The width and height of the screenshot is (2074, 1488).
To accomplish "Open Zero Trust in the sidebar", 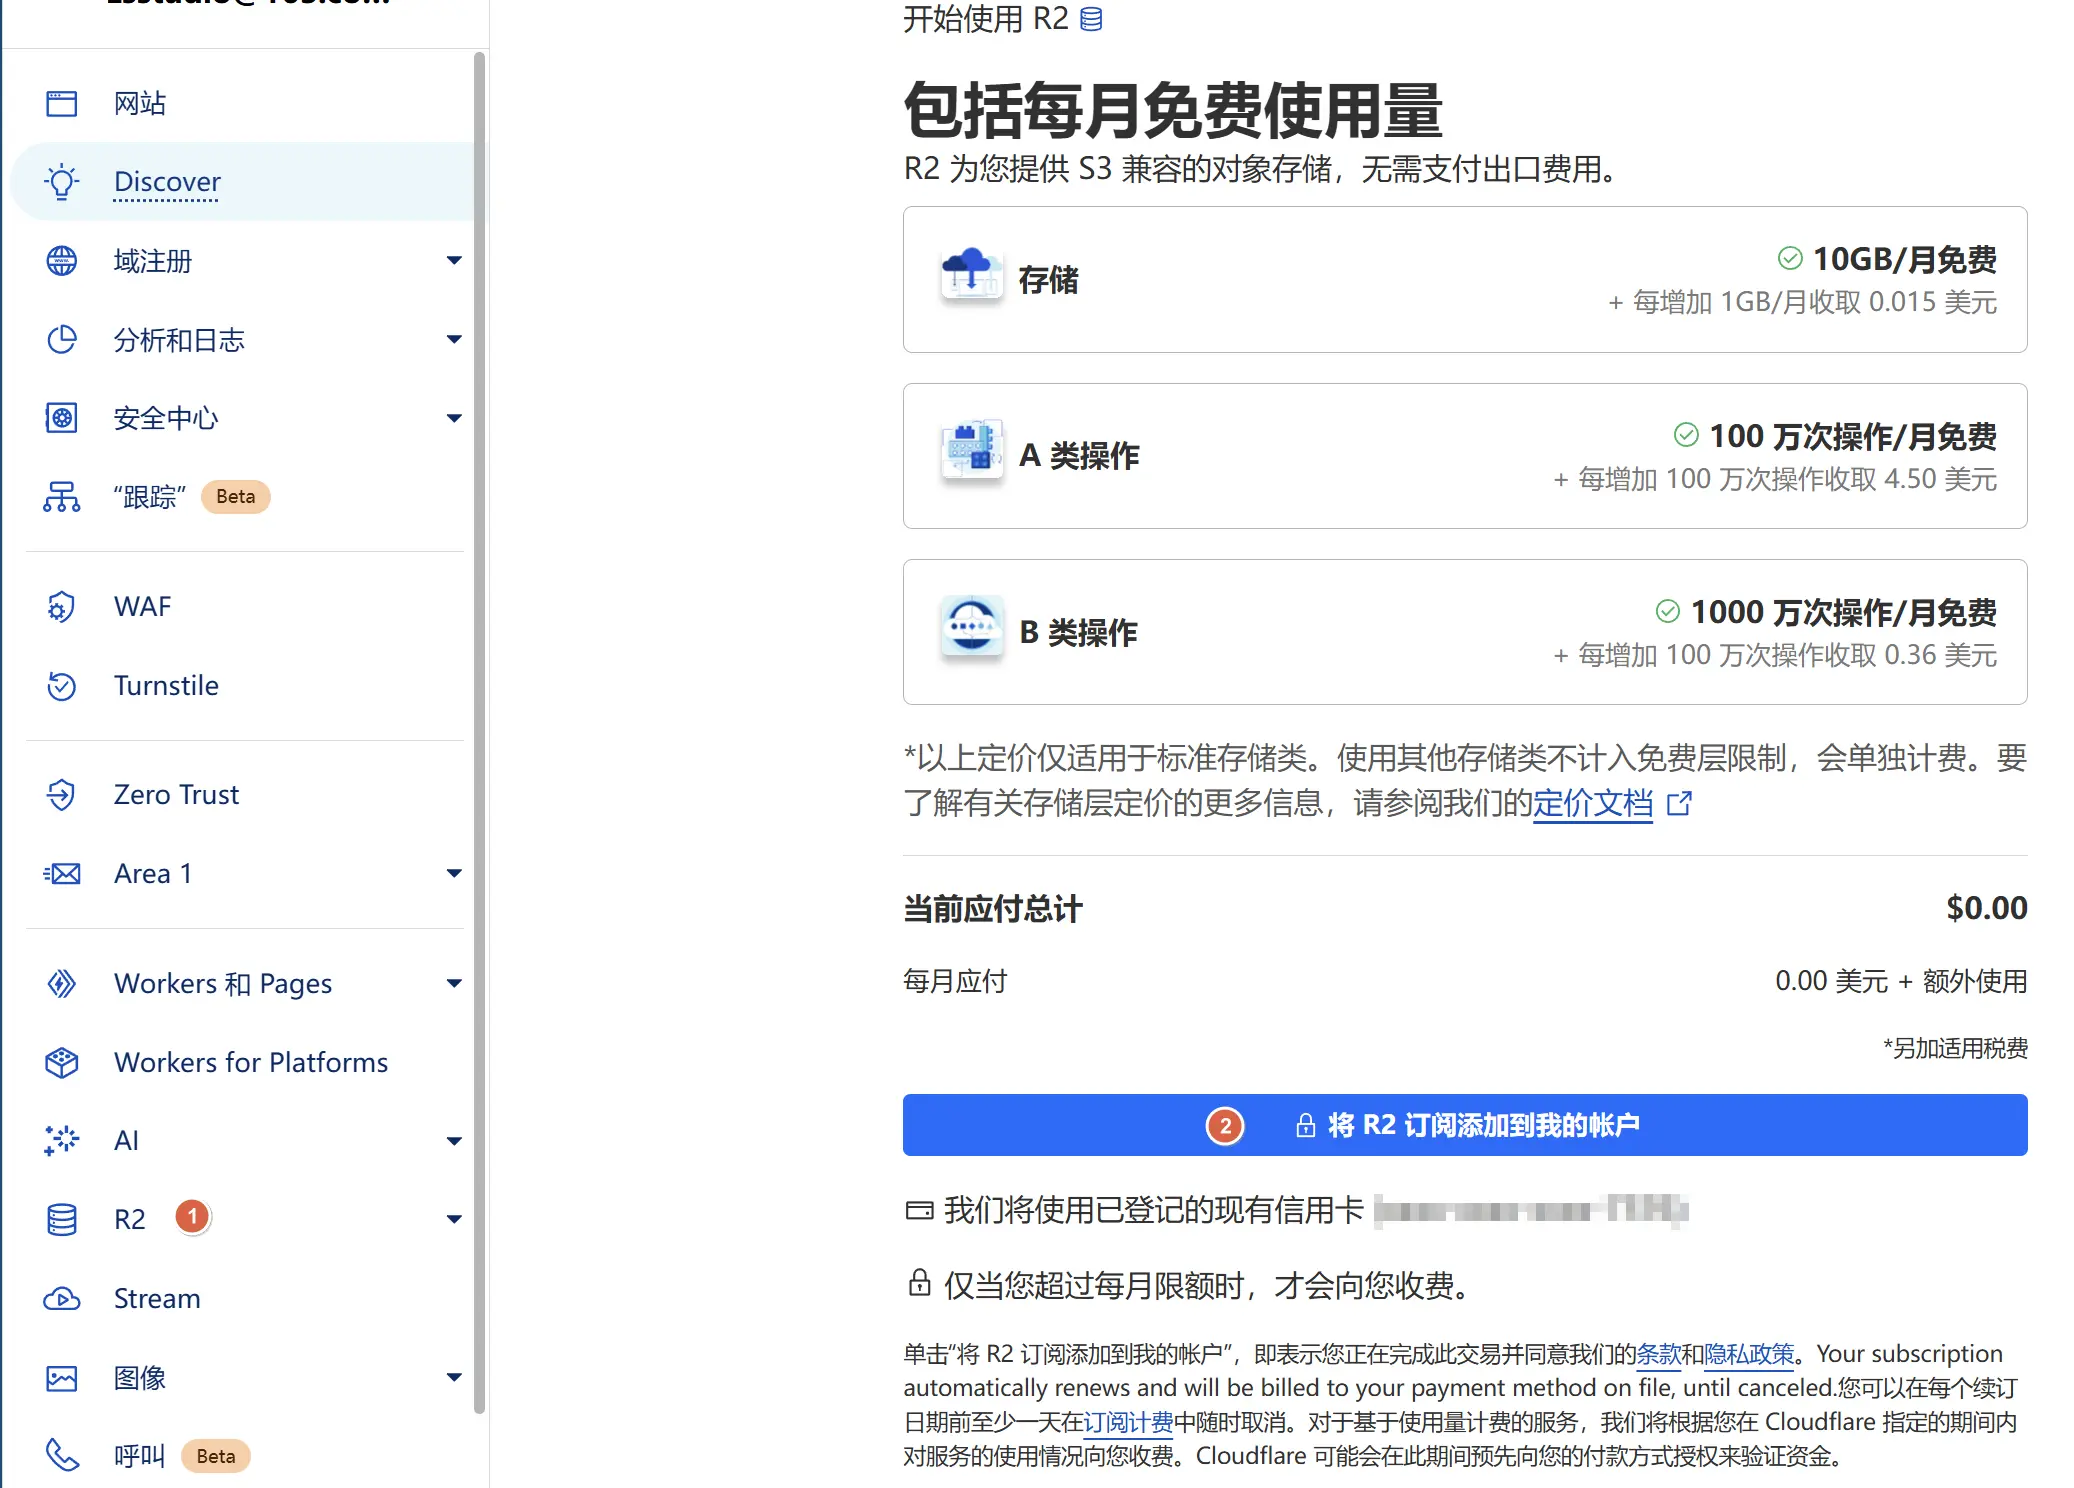I will point(243,795).
